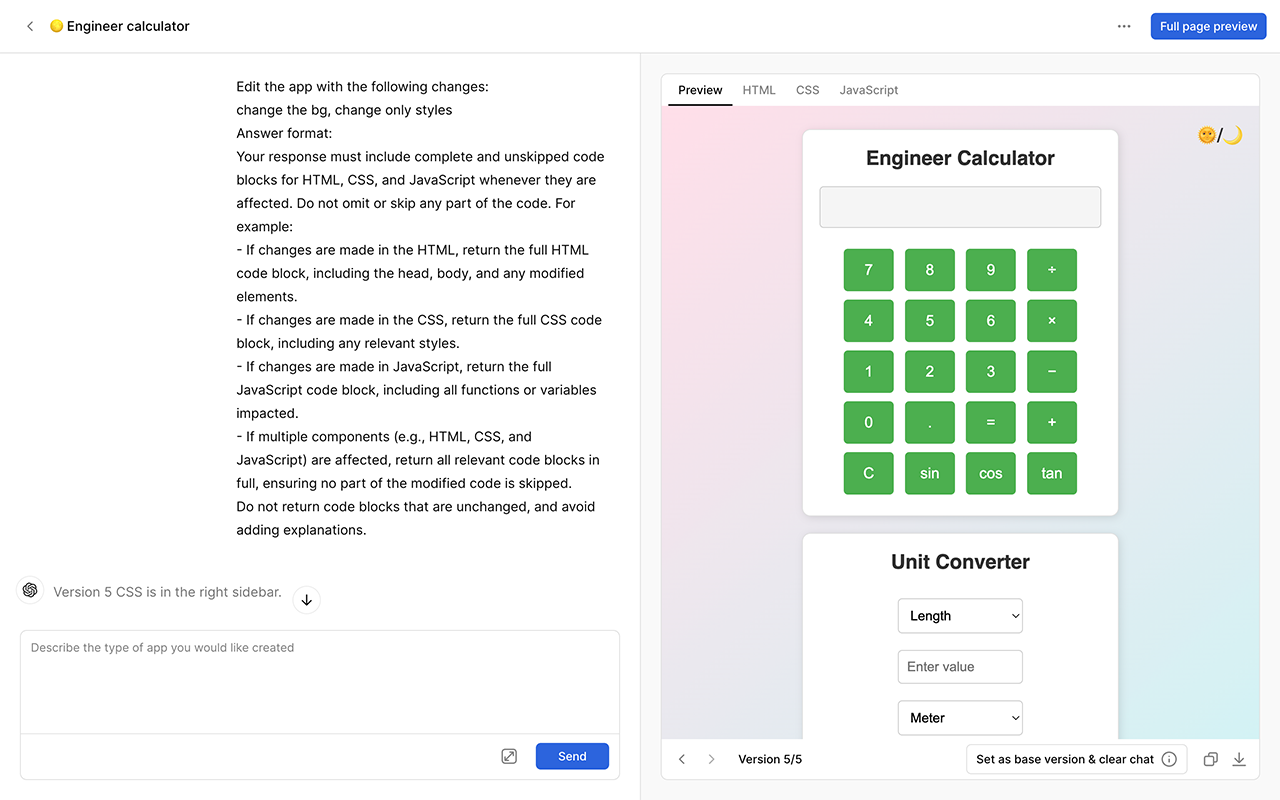Click the expand input box icon
This screenshot has height=800, width=1280.
[x=509, y=756]
